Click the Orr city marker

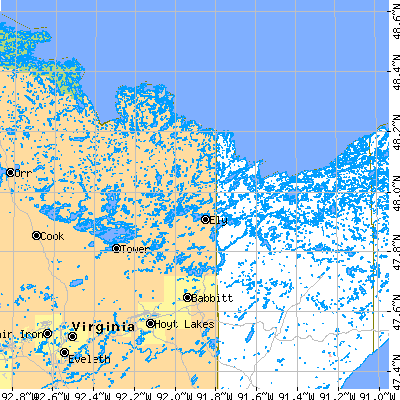[10, 173]
